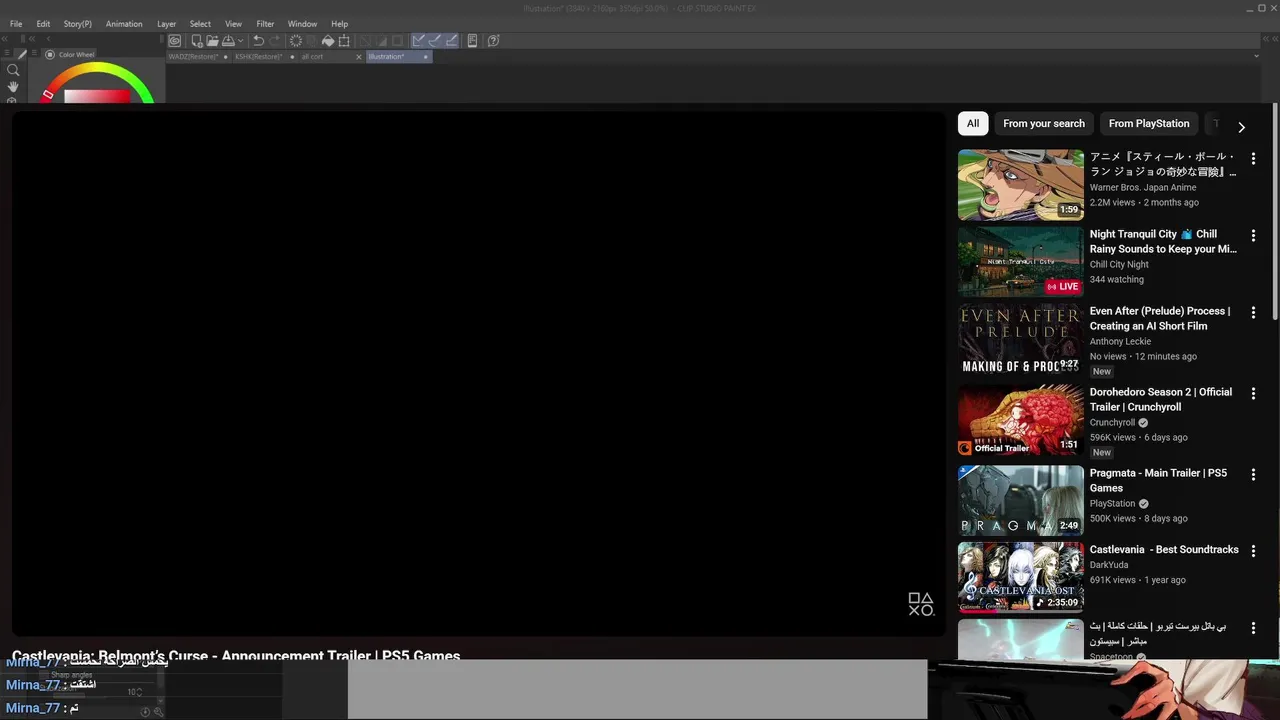Open the Pragmata Main Trailer thumbnail

coord(1021,501)
